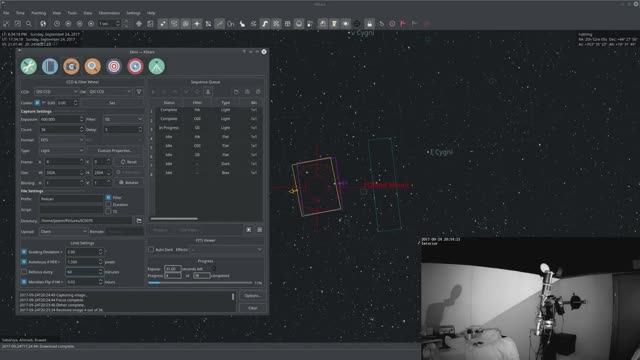Toggle the Guiding Deviation limit checkbox
640x360 pixels.
pos(24,252)
